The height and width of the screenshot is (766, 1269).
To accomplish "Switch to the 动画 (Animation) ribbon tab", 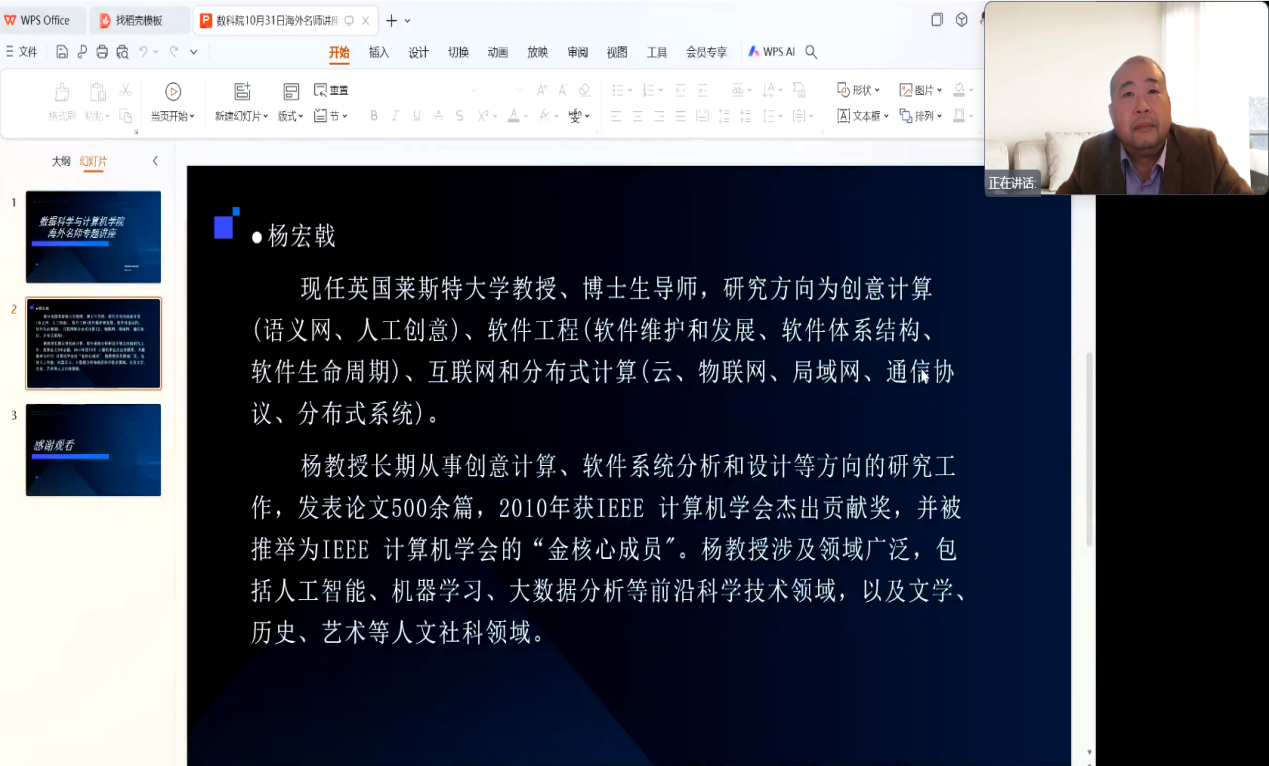I will (498, 50).
